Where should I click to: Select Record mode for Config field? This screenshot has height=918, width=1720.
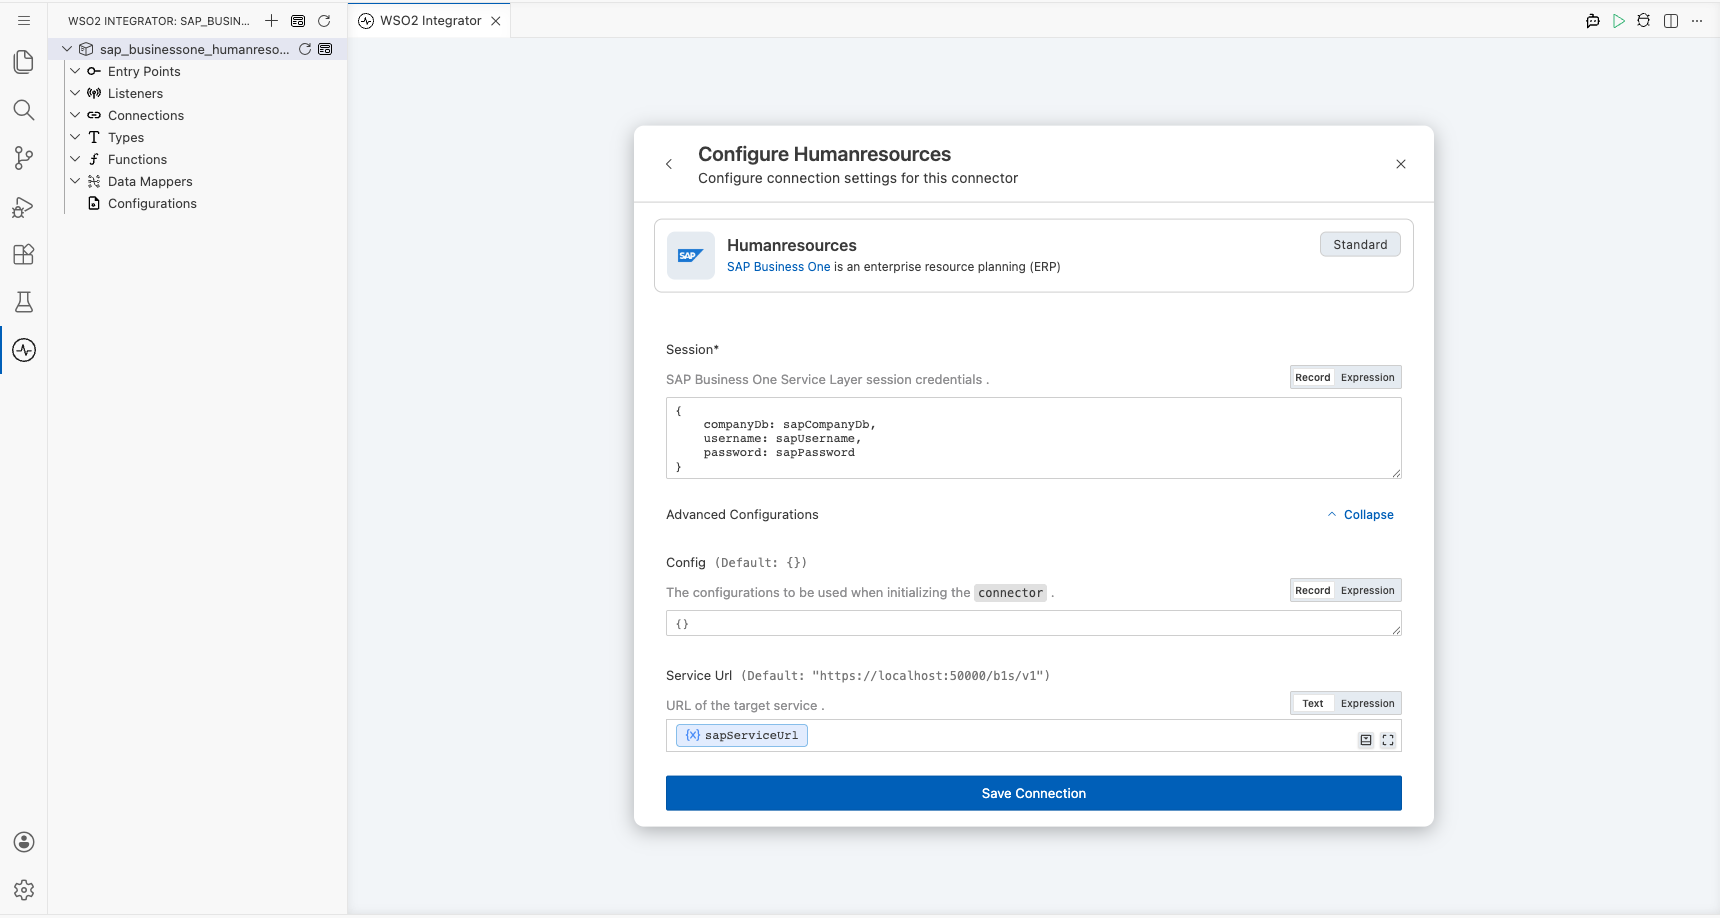pos(1313,591)
